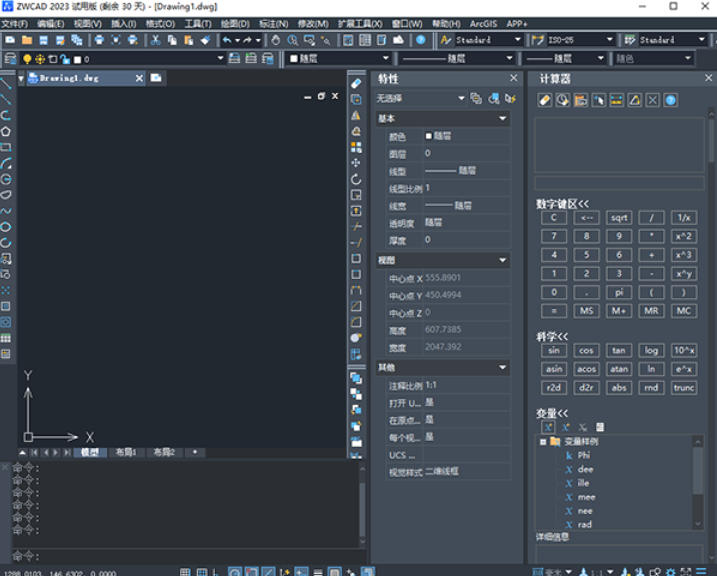Image resolution: width=717 pixels, height=576 pixels.
Task: Click the Open folder icon
Action: [27, 40]
